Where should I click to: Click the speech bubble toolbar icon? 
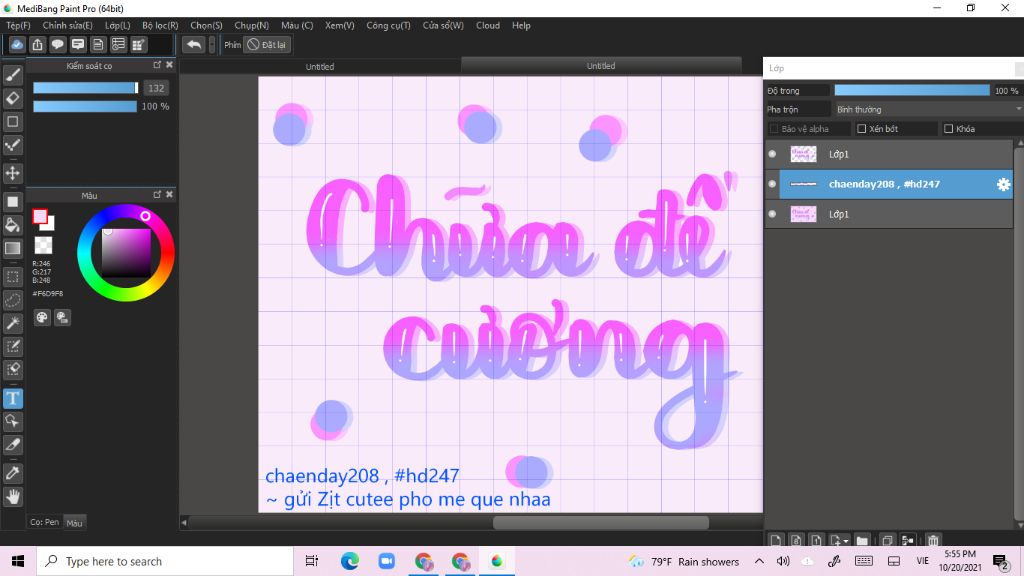click(57, 44)
